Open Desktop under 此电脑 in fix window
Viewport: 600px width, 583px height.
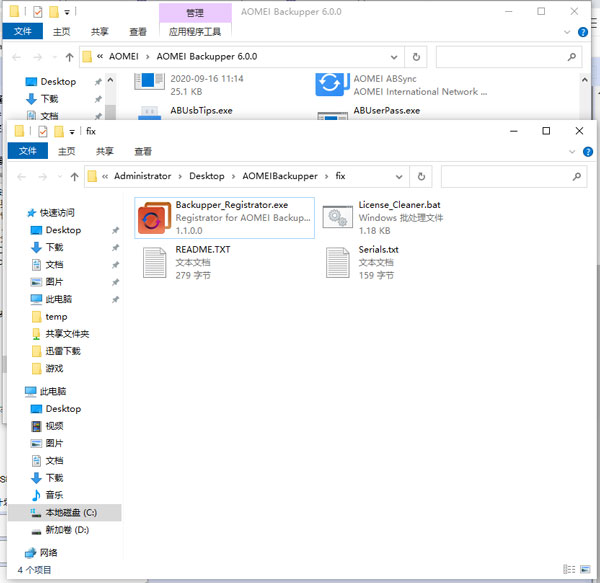click(56, 409)
